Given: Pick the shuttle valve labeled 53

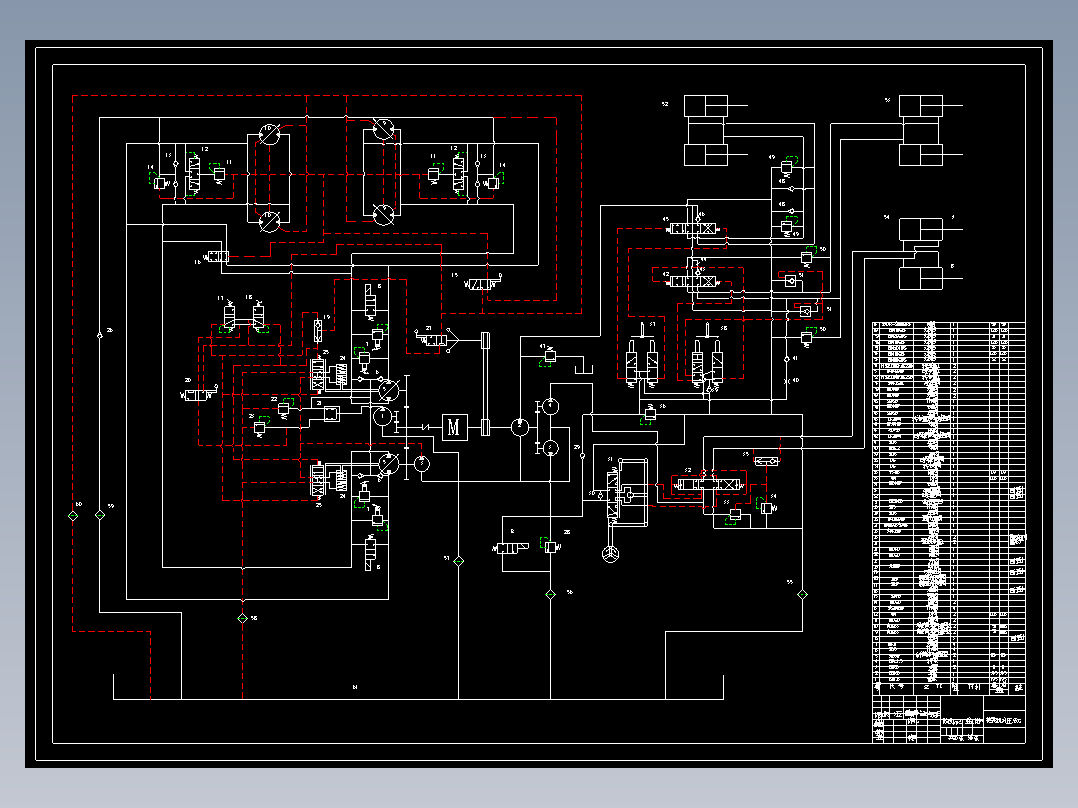Looking at the screenshot, I should point(767,461).
